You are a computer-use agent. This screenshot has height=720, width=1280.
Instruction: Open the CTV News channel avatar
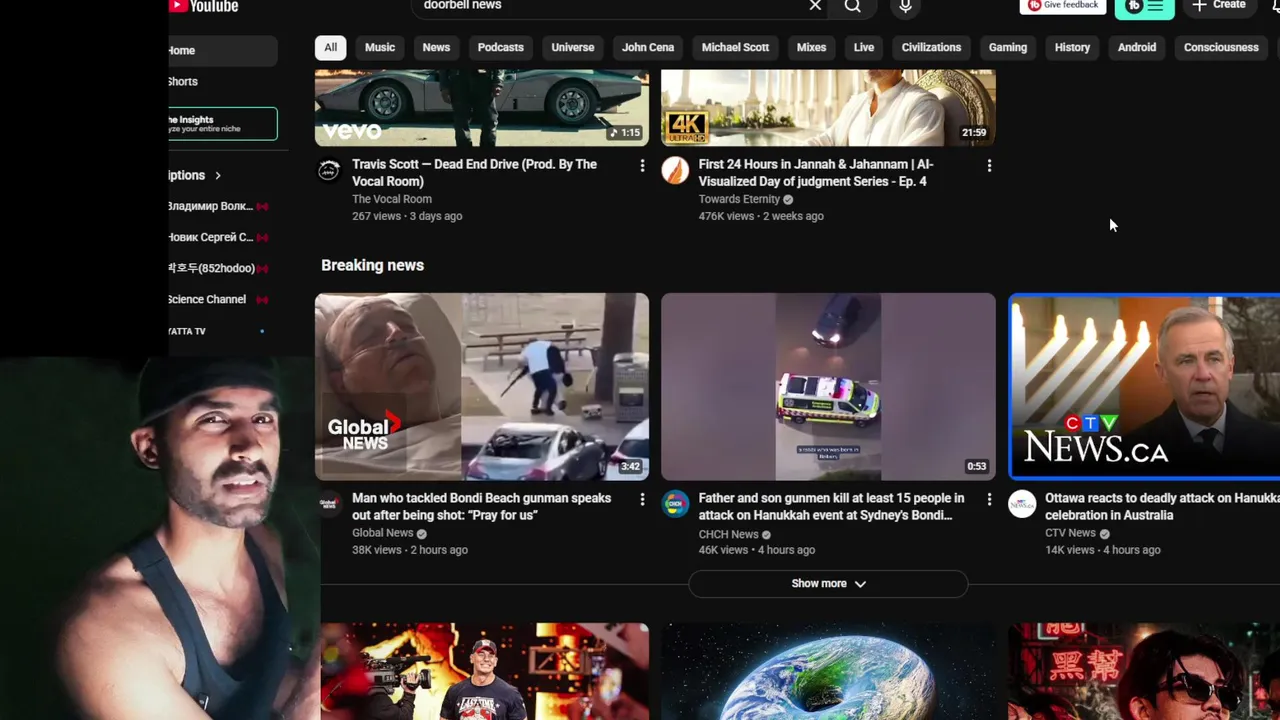1022,504
